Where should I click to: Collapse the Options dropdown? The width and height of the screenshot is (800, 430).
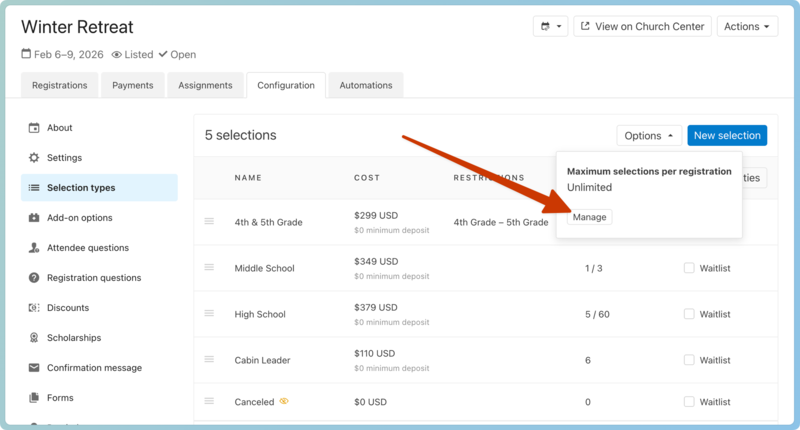649,136
